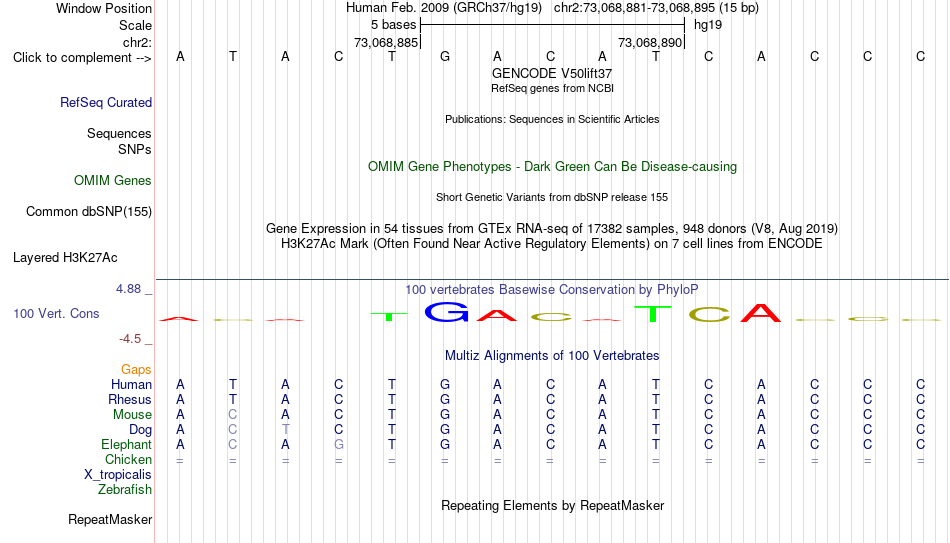Click the SNPs track label
The height and width of the screenshot is (543, 950).
pos(135,149)
